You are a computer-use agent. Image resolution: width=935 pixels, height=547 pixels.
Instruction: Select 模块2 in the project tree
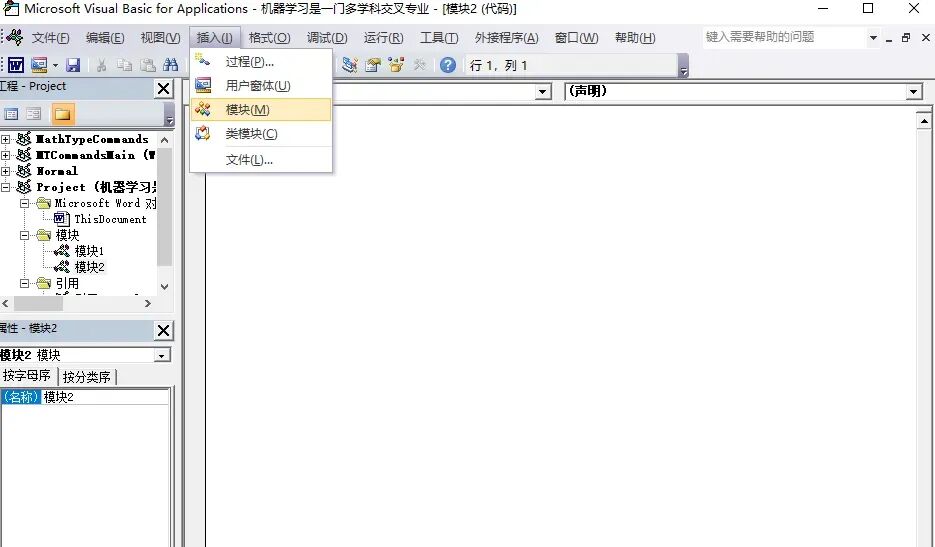coord(89,267)
